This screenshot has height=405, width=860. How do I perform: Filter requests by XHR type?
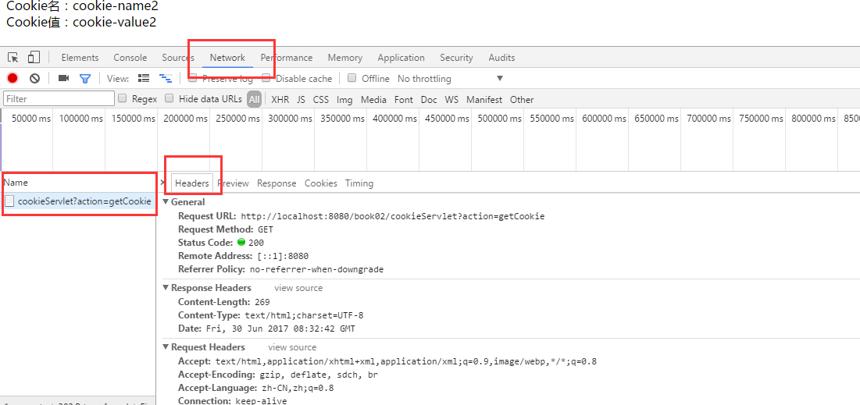[x=280, y=99]
